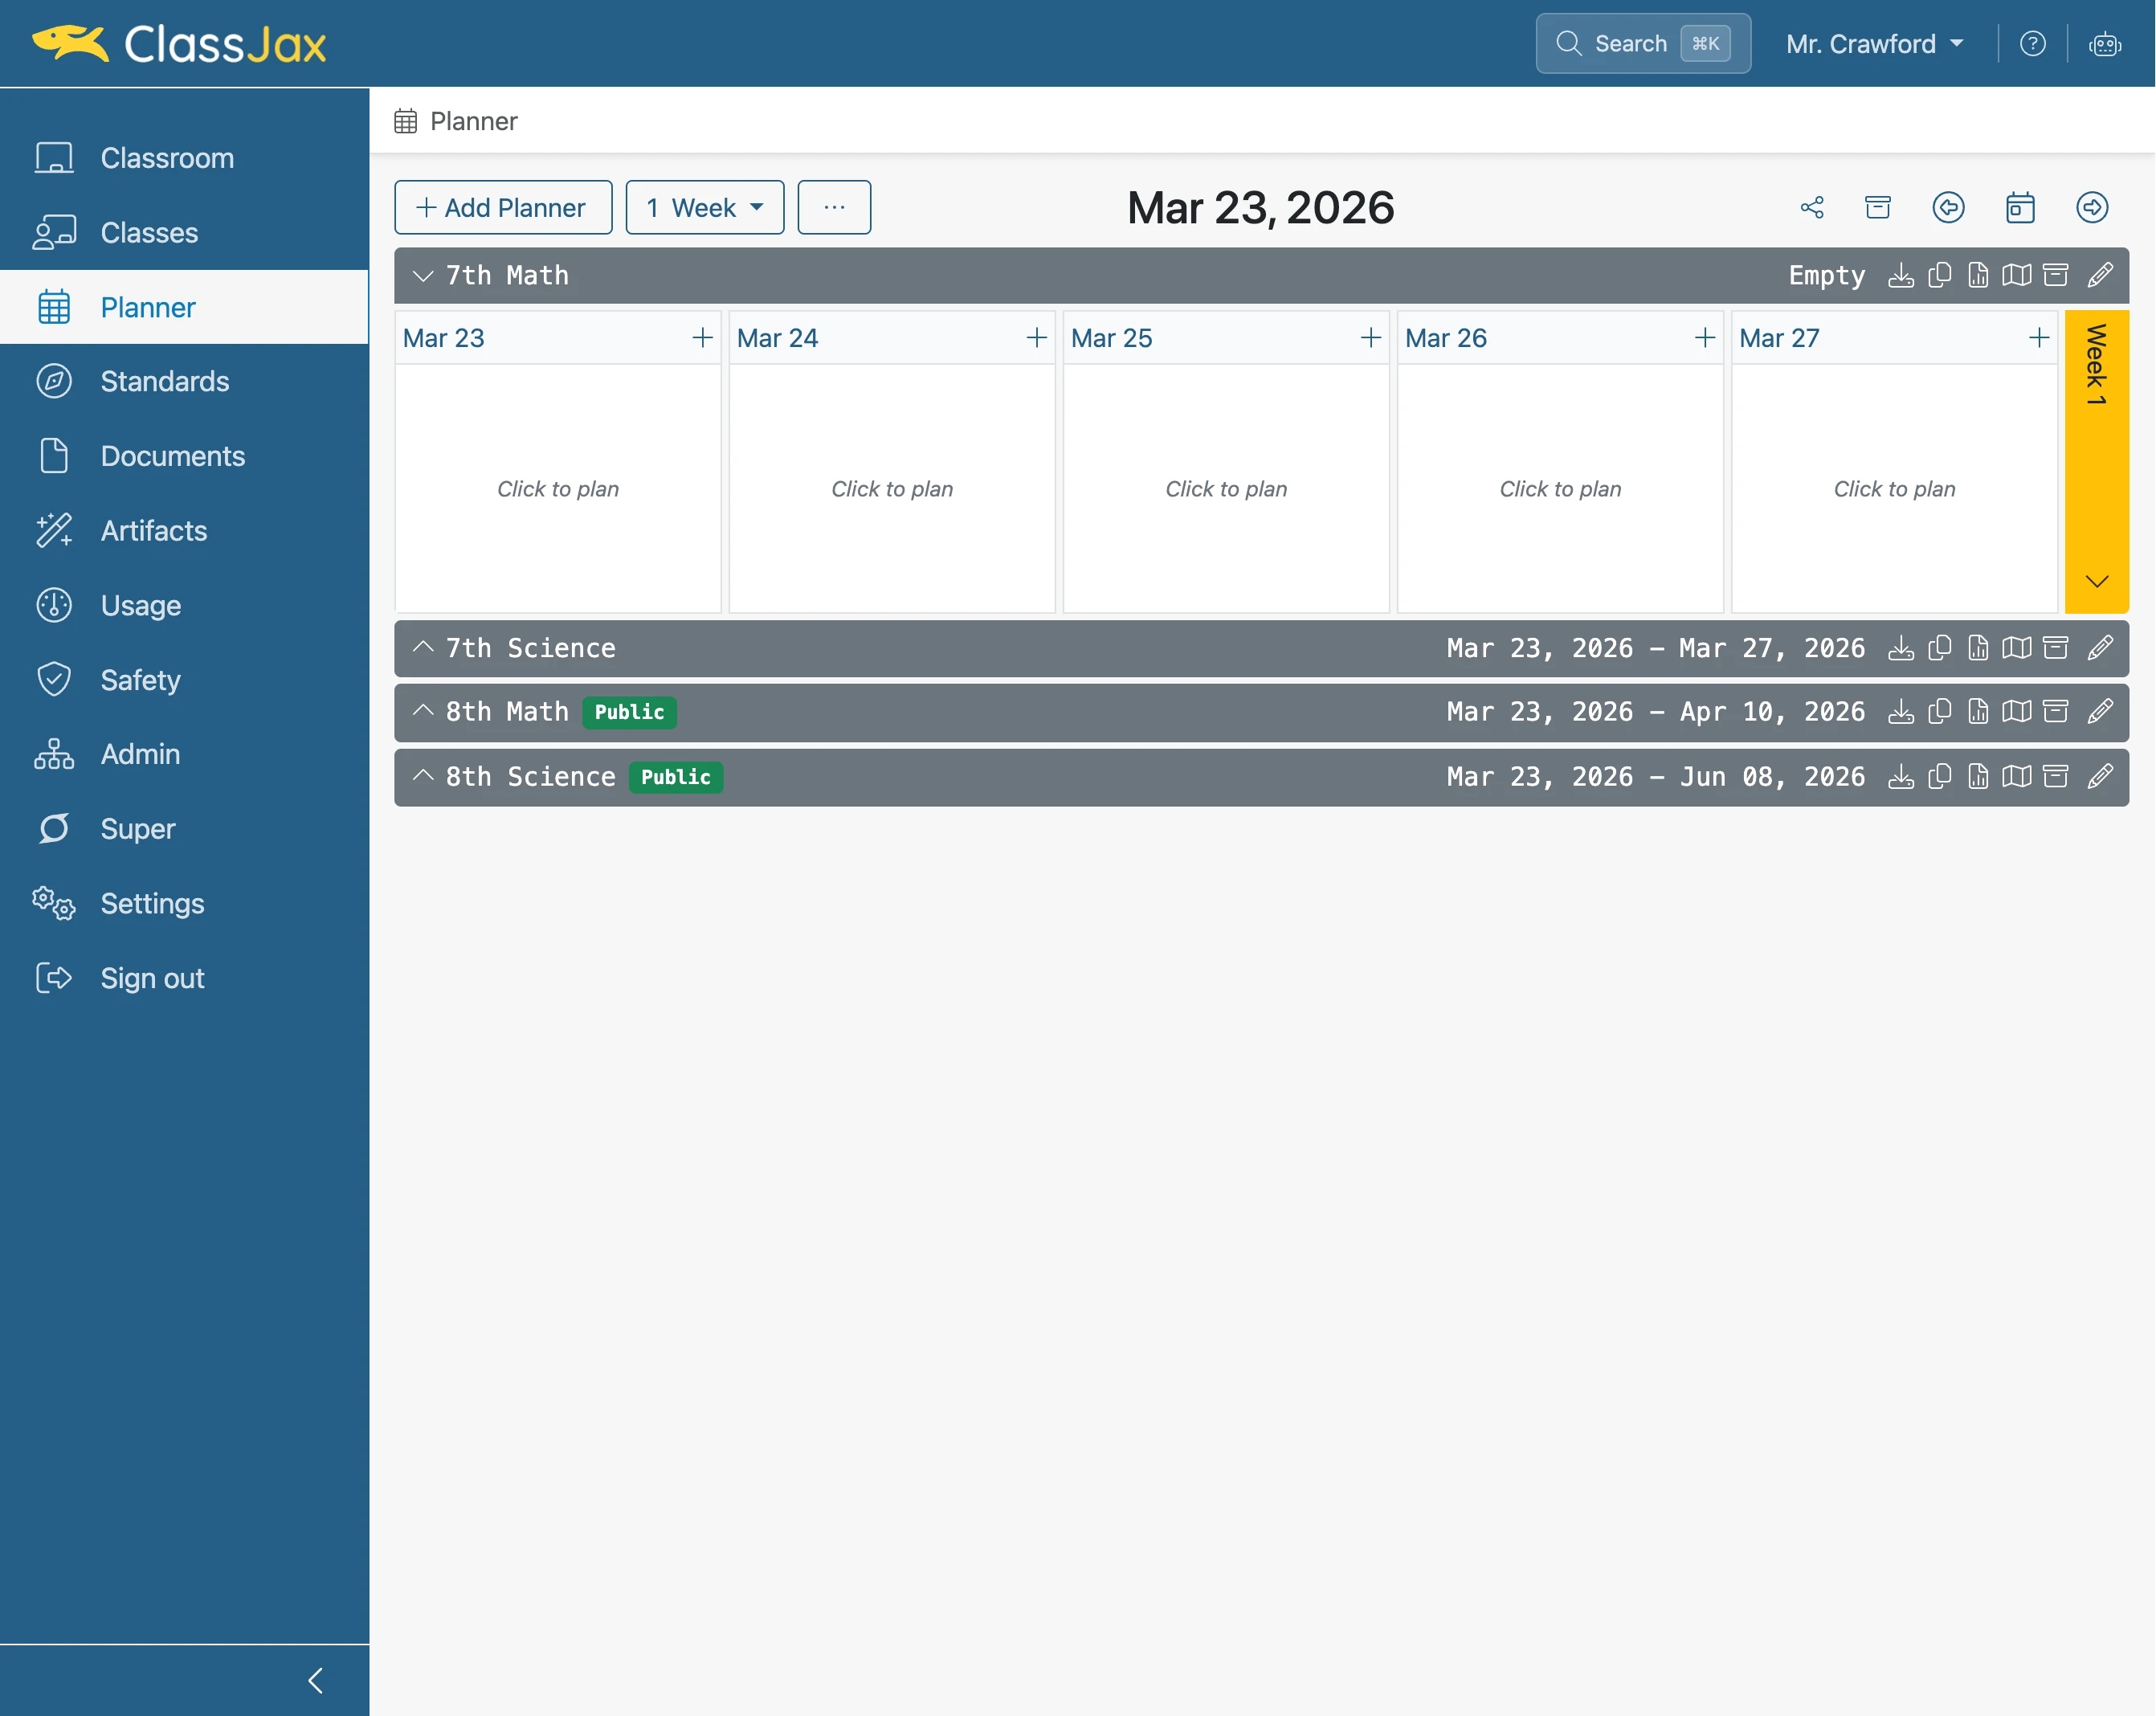
Task: Open the three-dots more options button
Action: coord(834,207)
